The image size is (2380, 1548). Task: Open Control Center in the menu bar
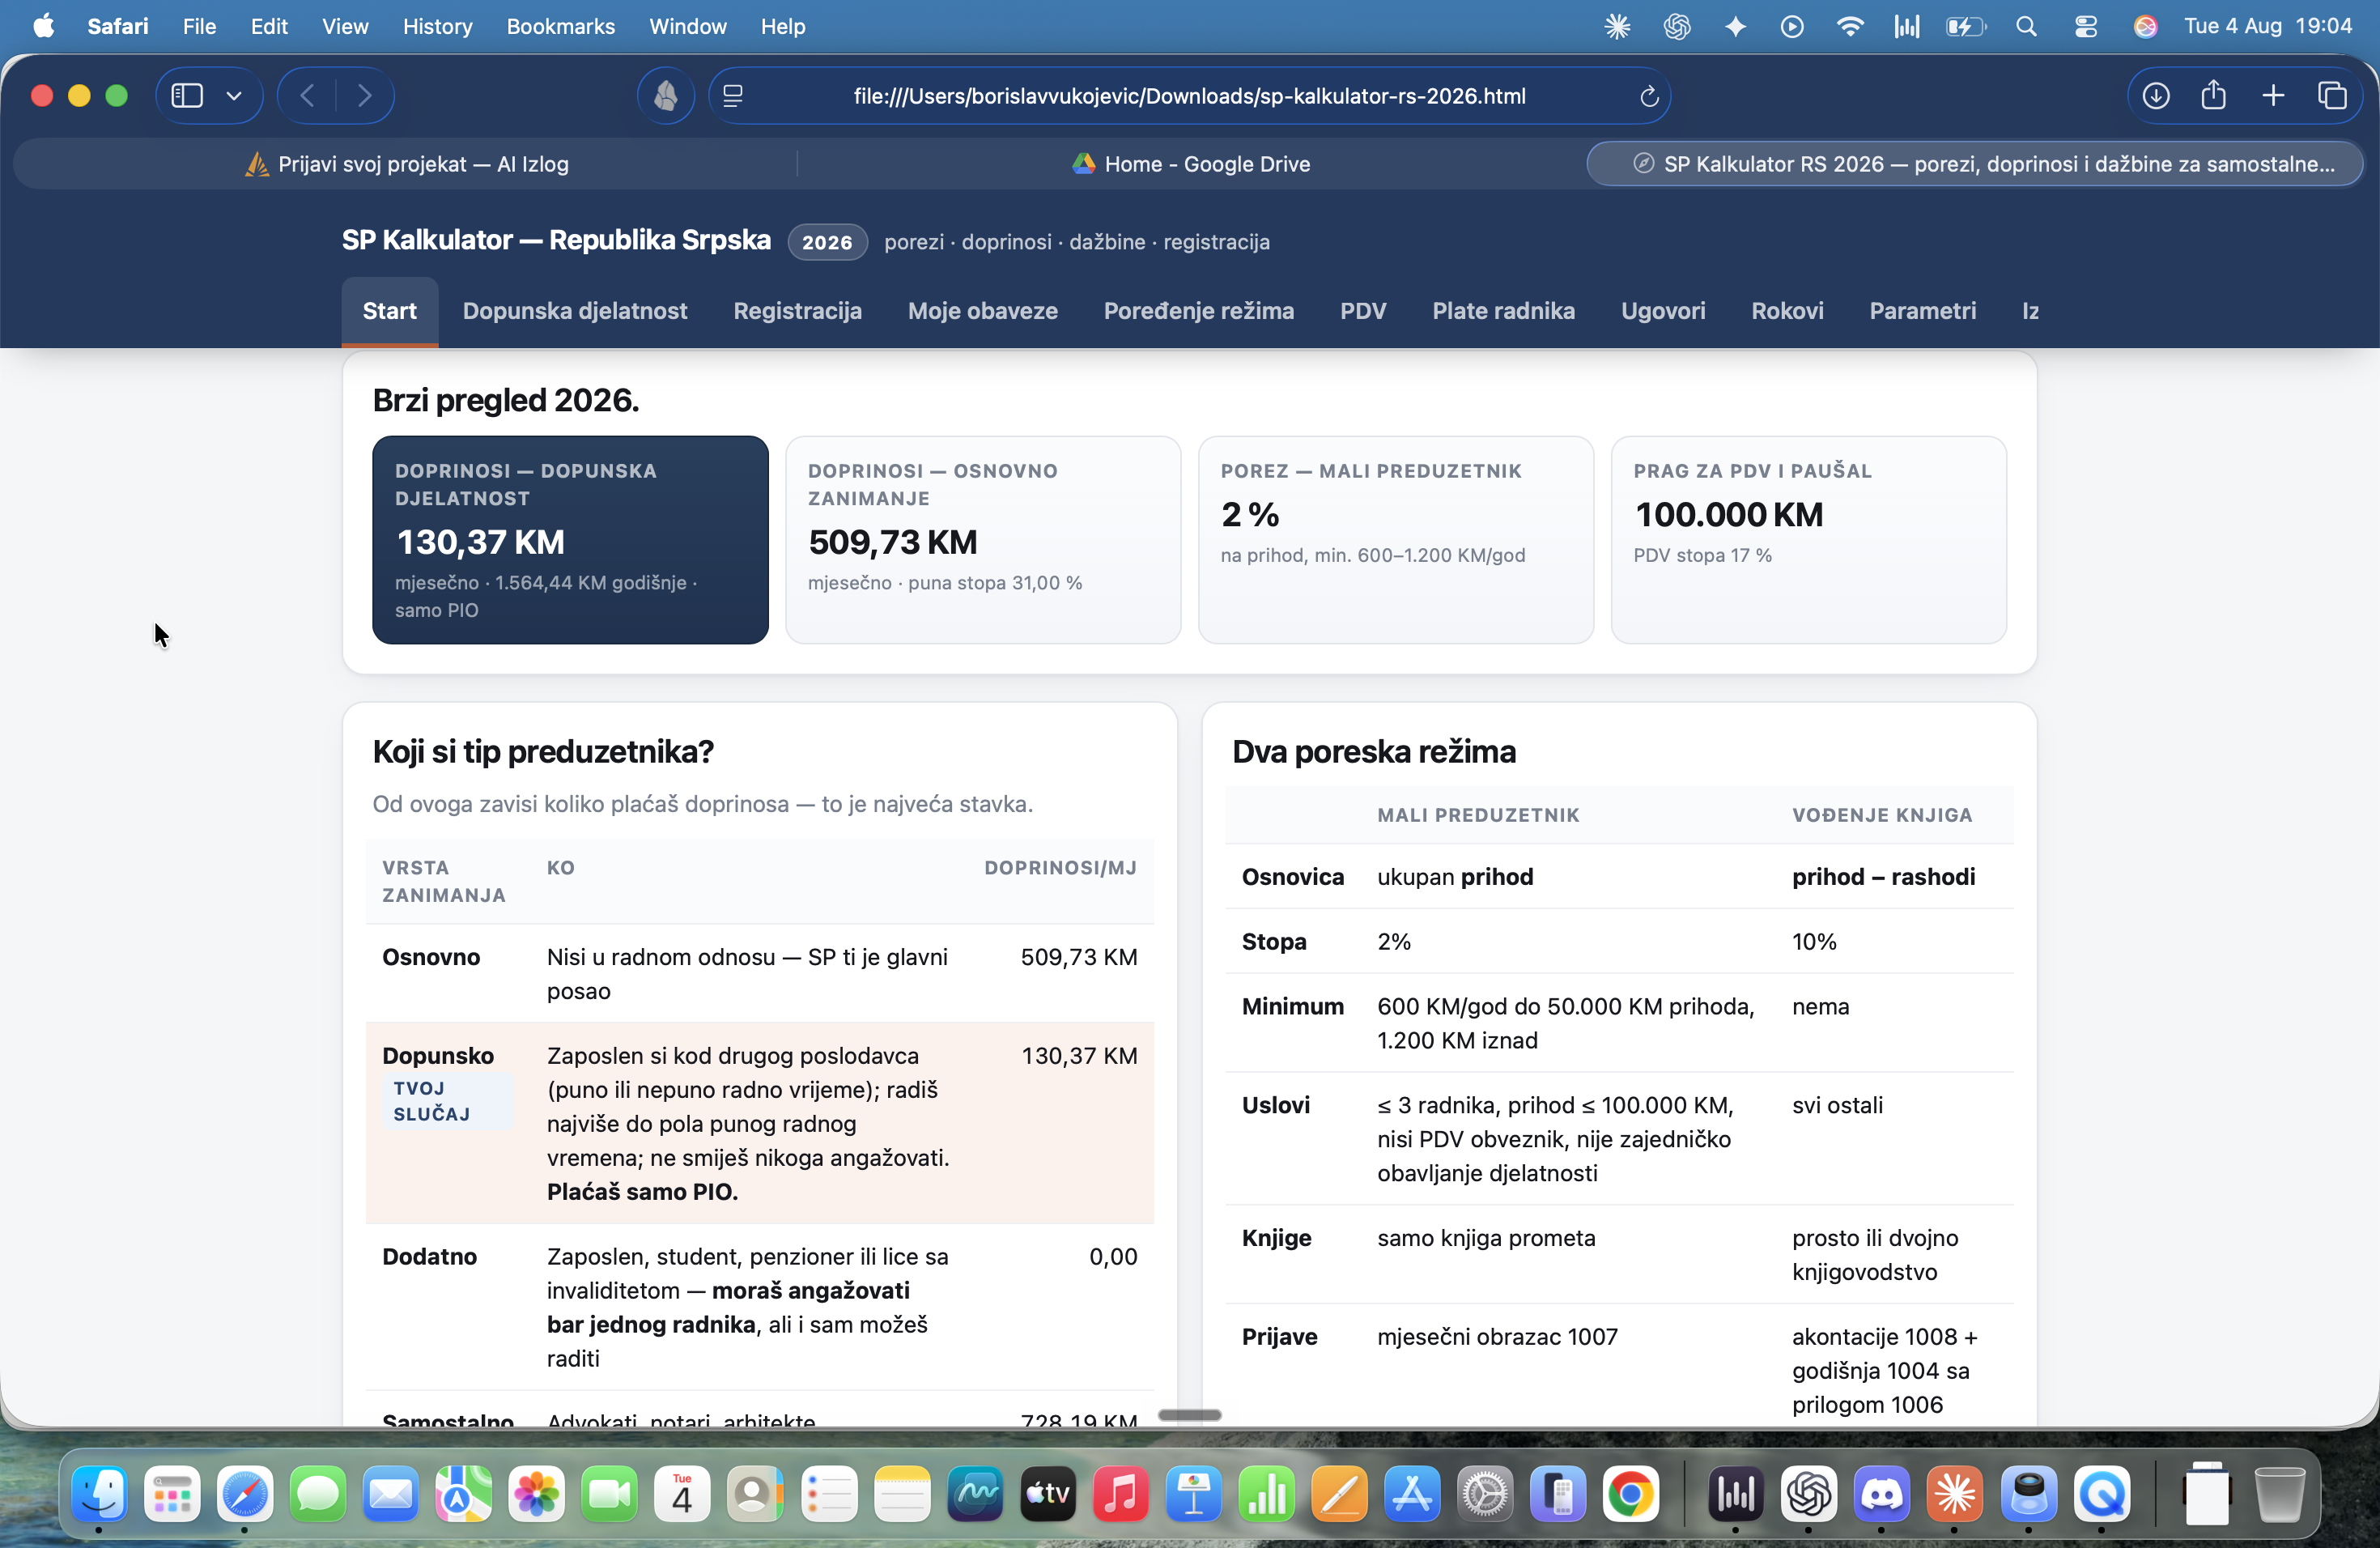2085,26
